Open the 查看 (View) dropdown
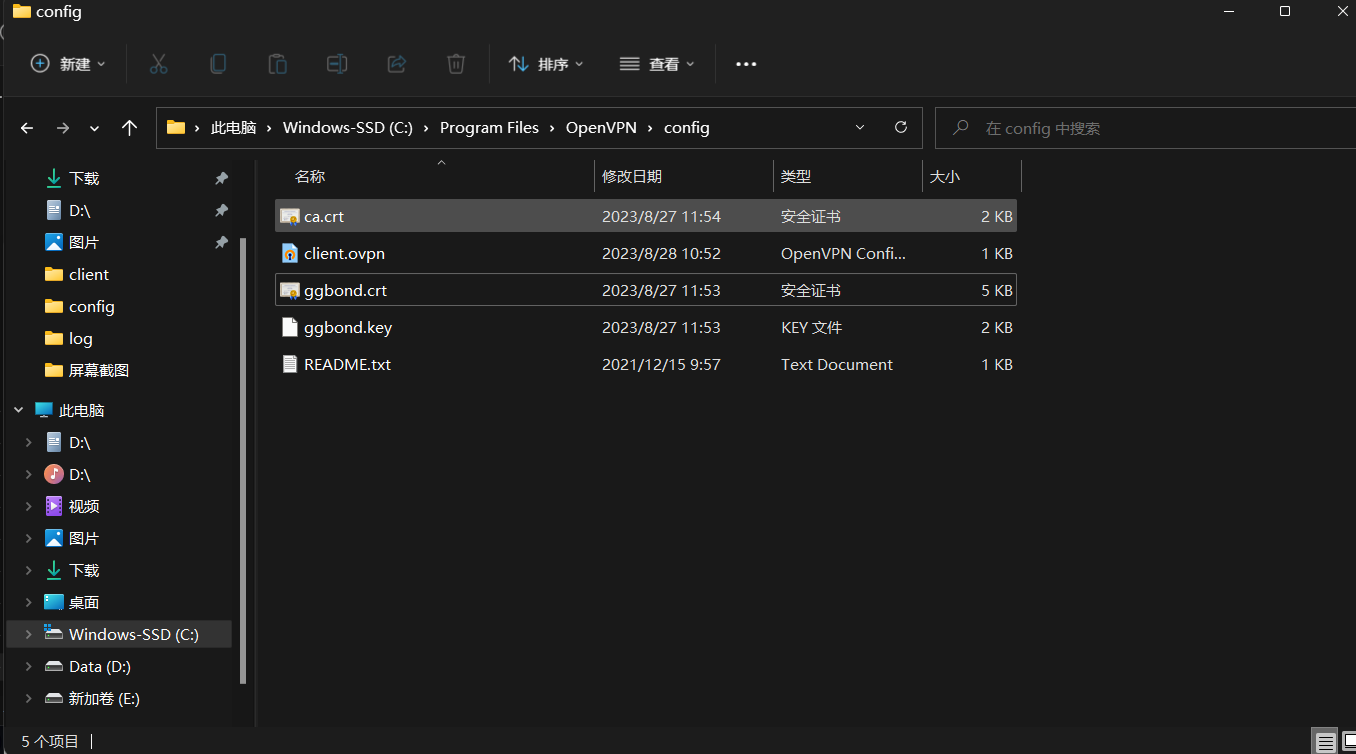 656,64
